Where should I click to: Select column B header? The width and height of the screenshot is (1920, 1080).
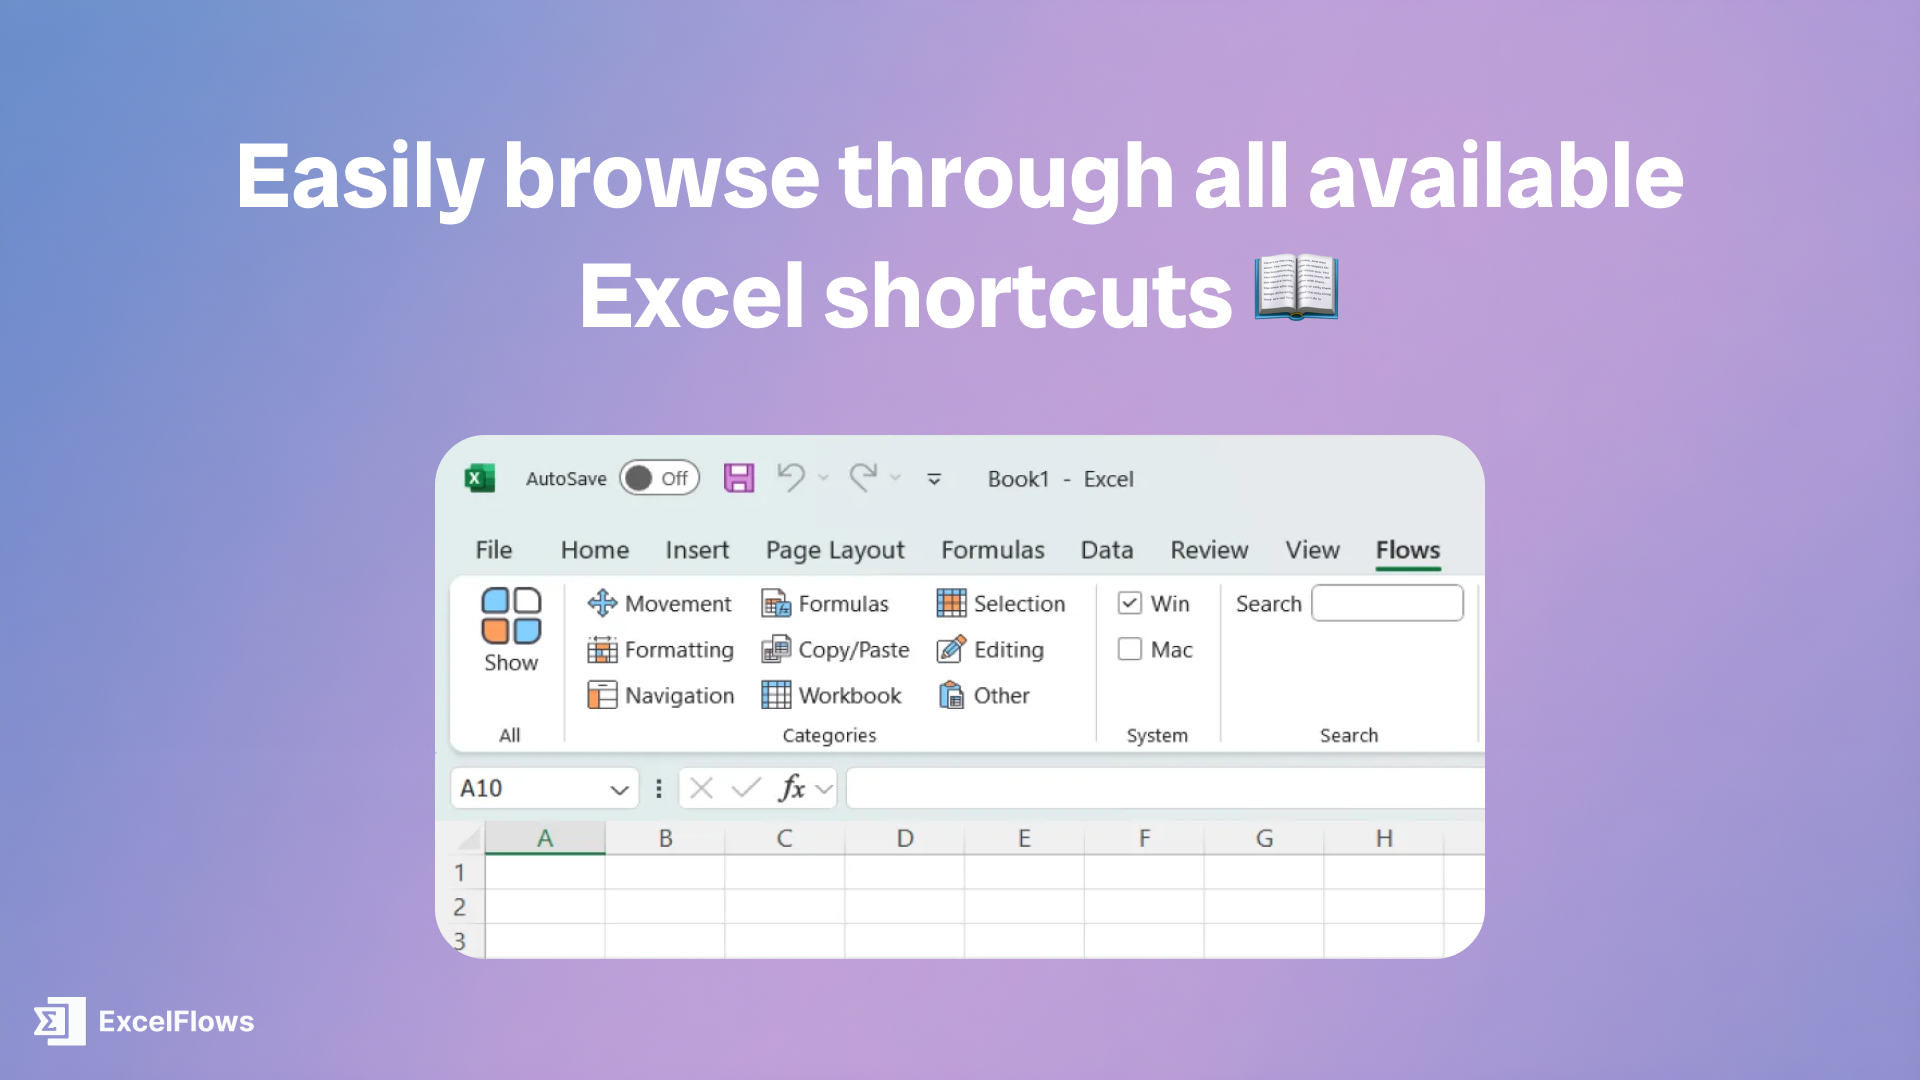[x=665, y=838]
